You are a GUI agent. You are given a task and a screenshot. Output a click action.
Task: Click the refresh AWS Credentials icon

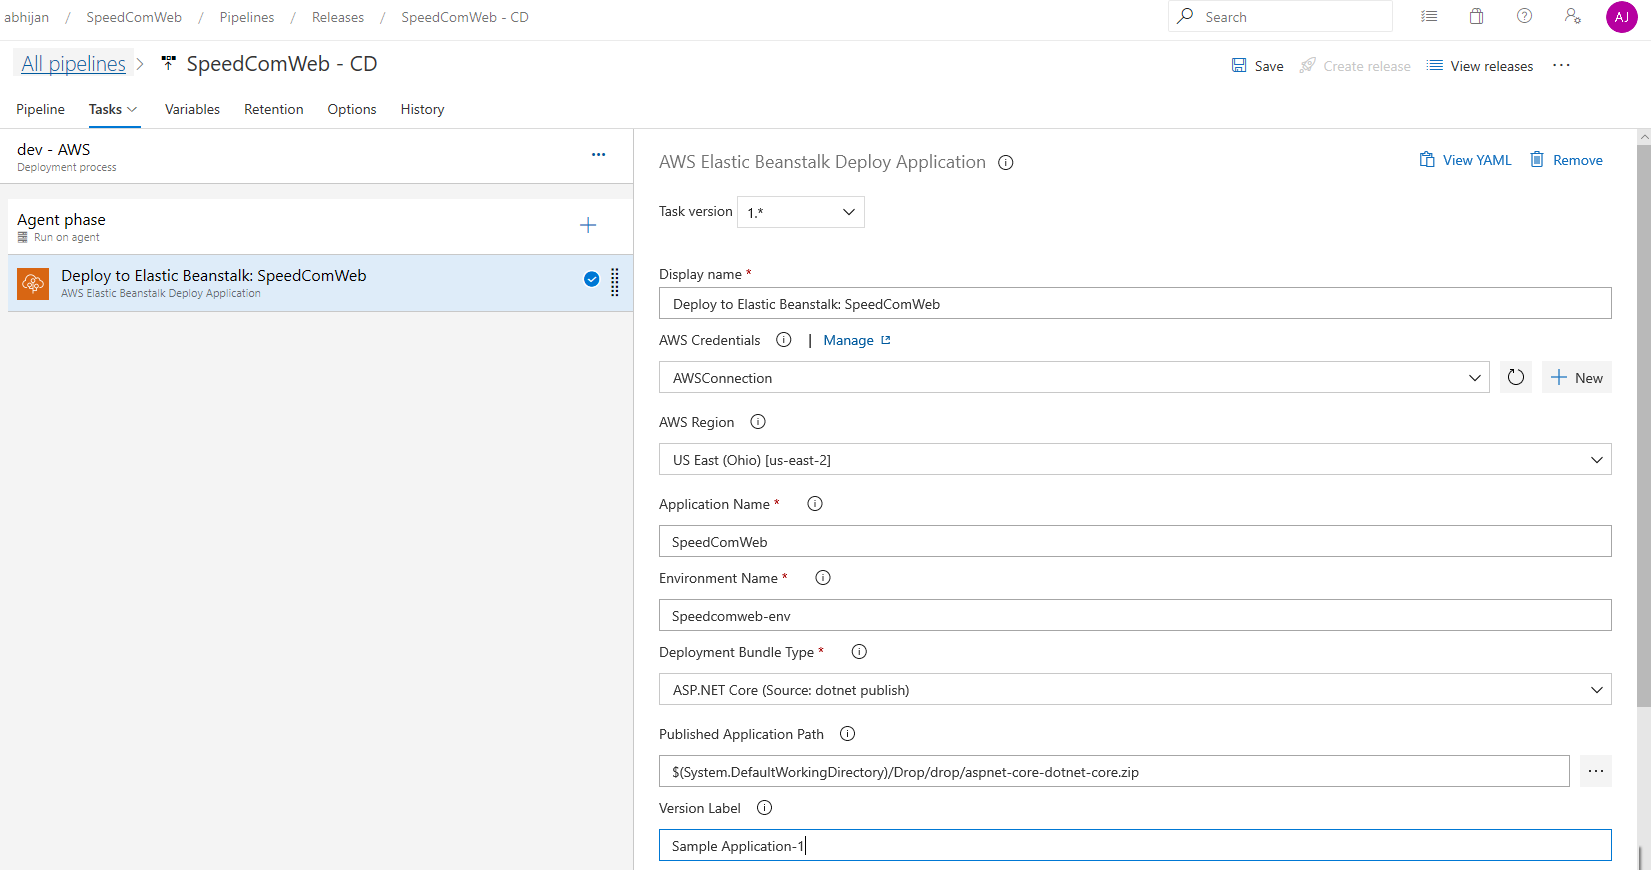(x=1515, y=377)
